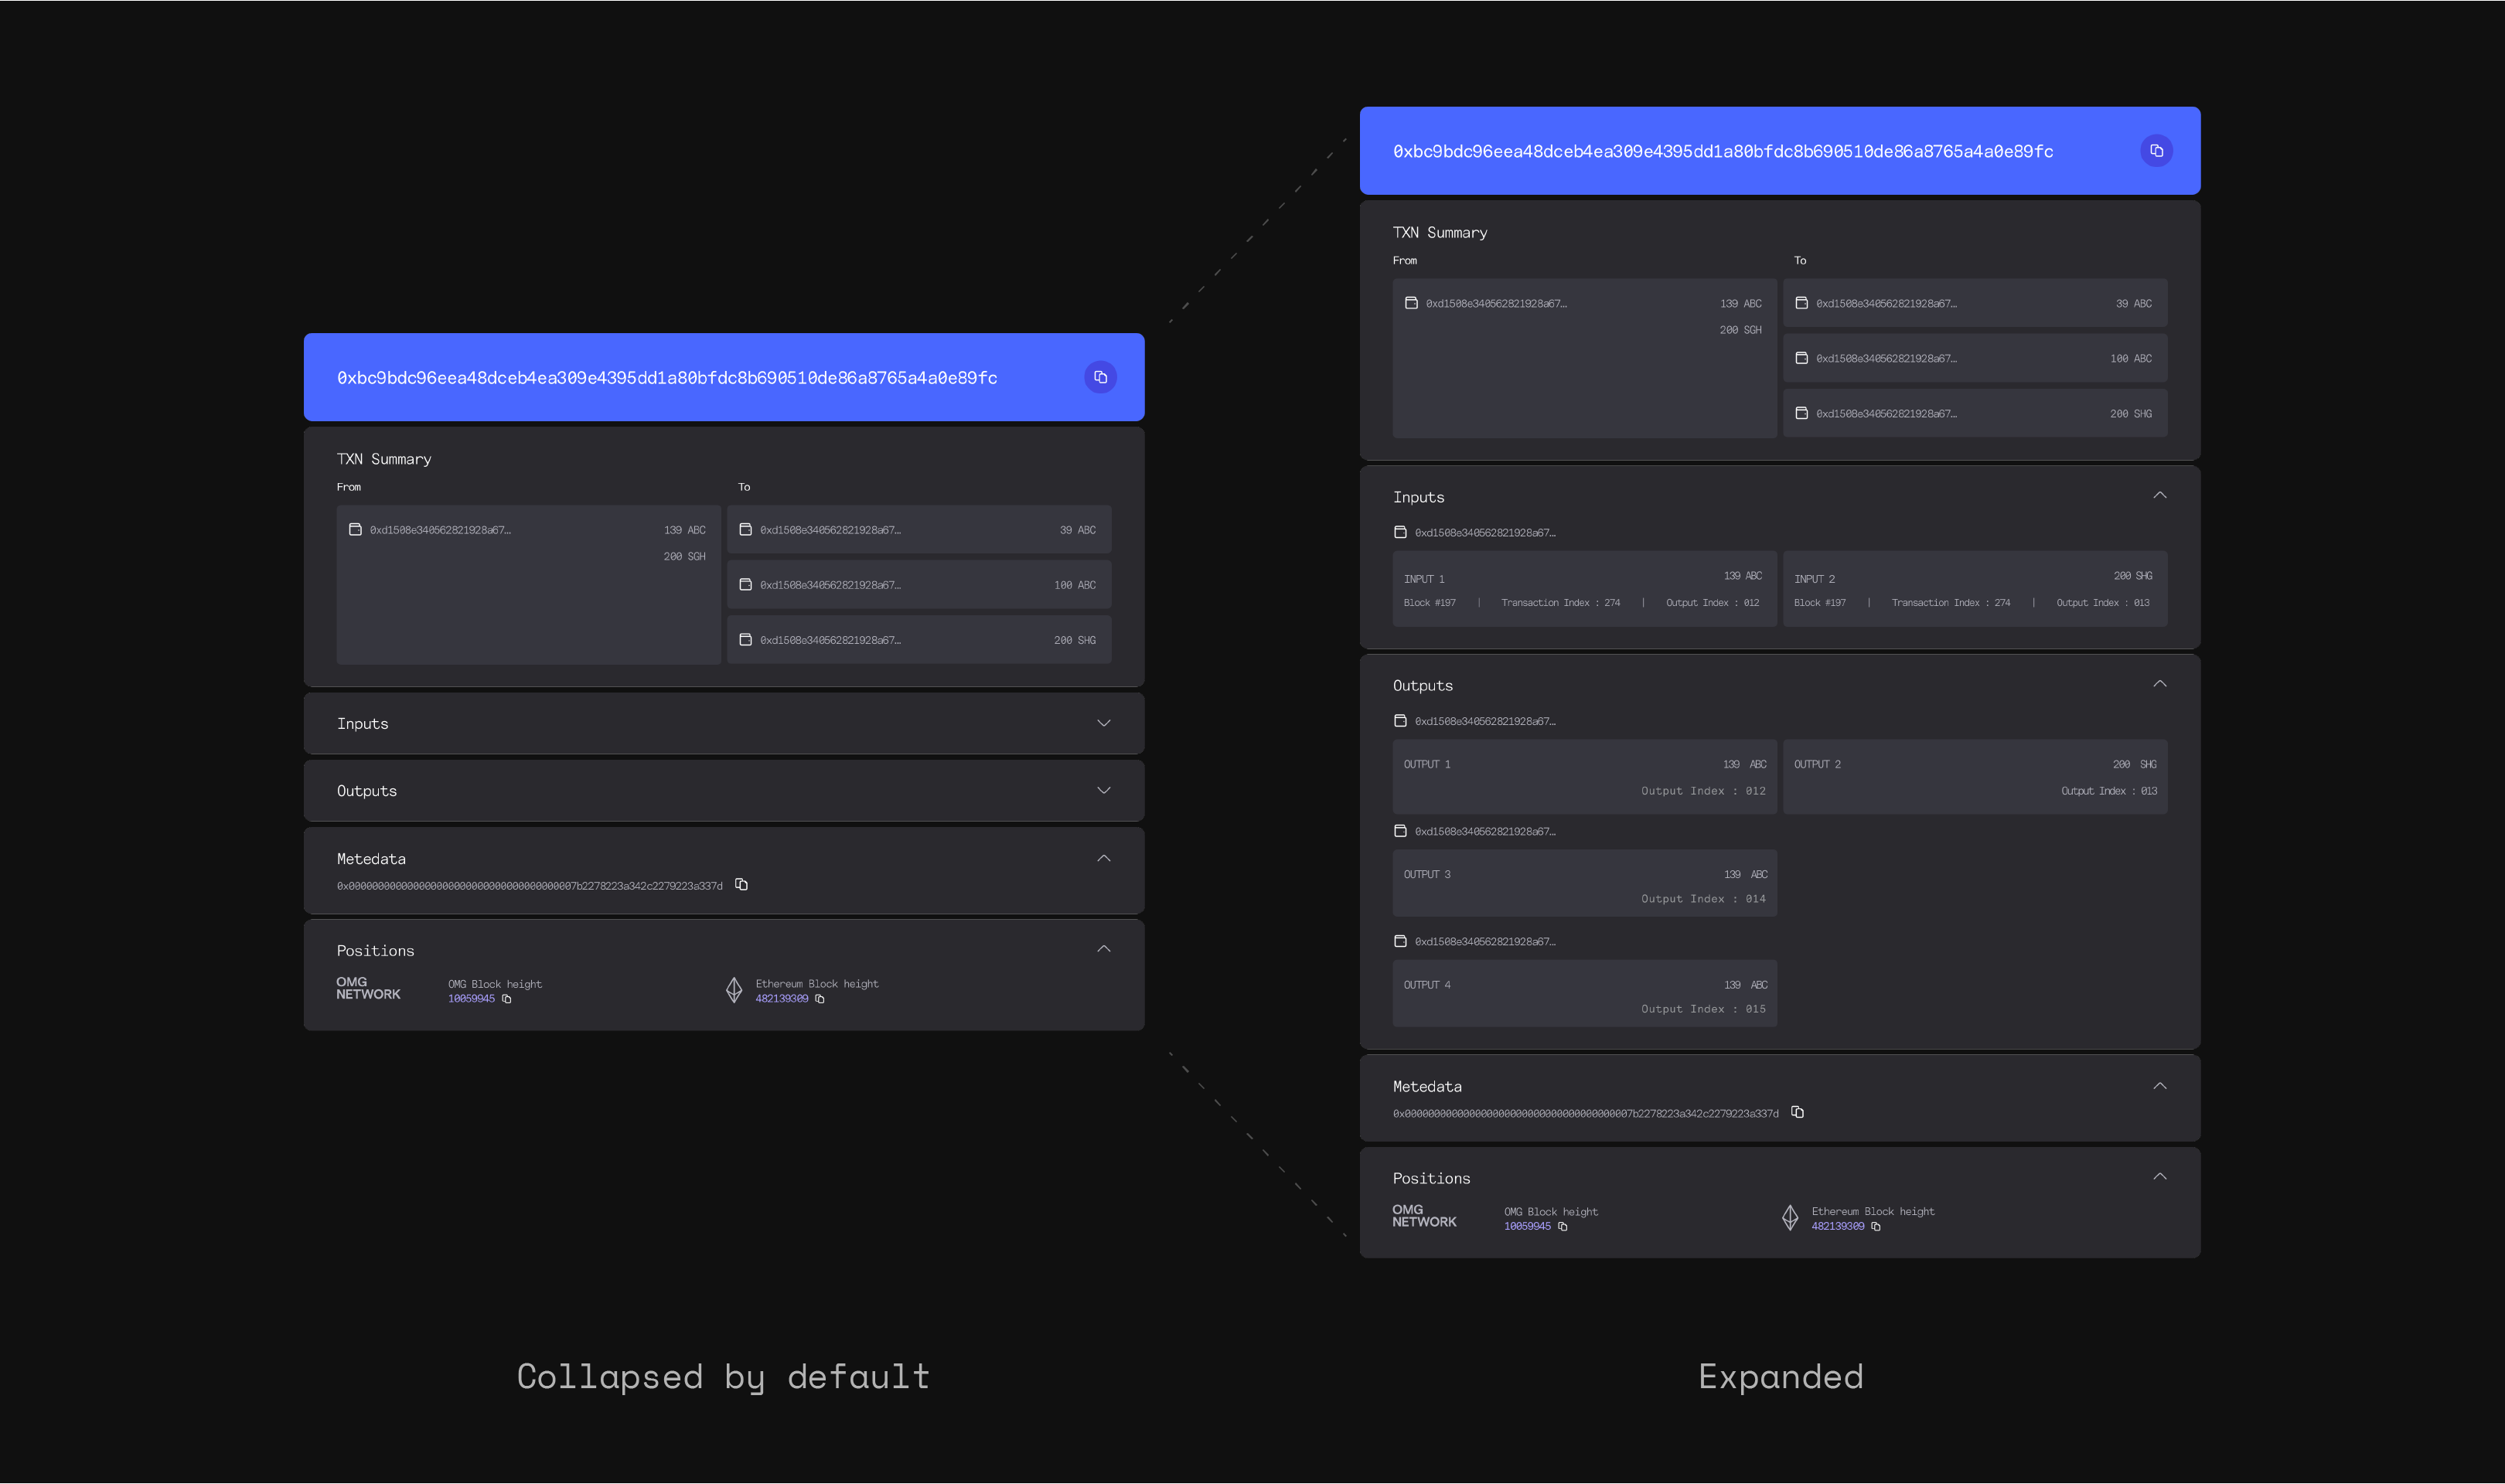The height and width of the screenshot is (1484, 2505).
Task: Collapse the Metedata section
Action: 1103,857
